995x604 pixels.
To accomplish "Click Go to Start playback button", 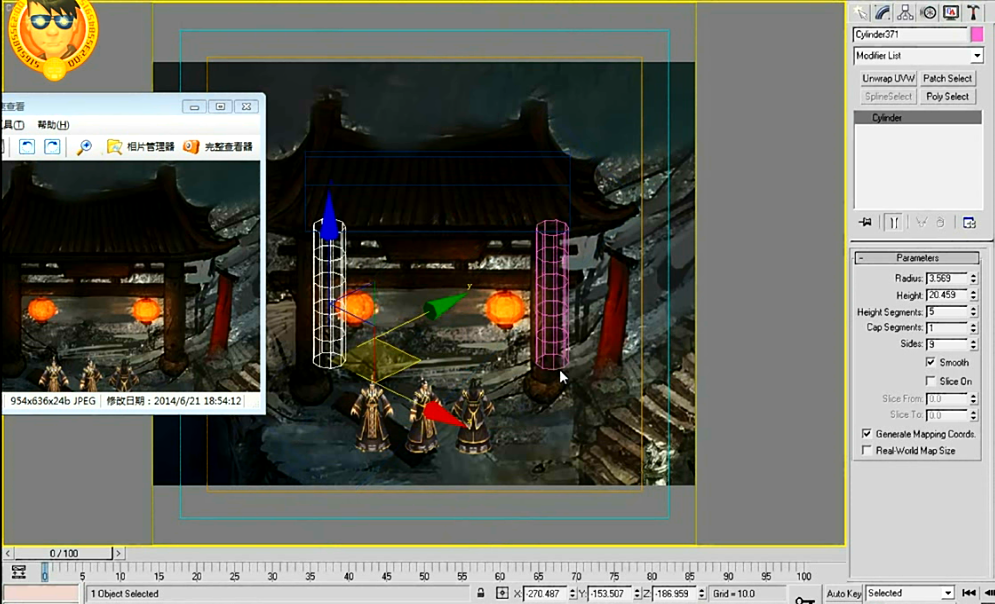I will 968,593.
